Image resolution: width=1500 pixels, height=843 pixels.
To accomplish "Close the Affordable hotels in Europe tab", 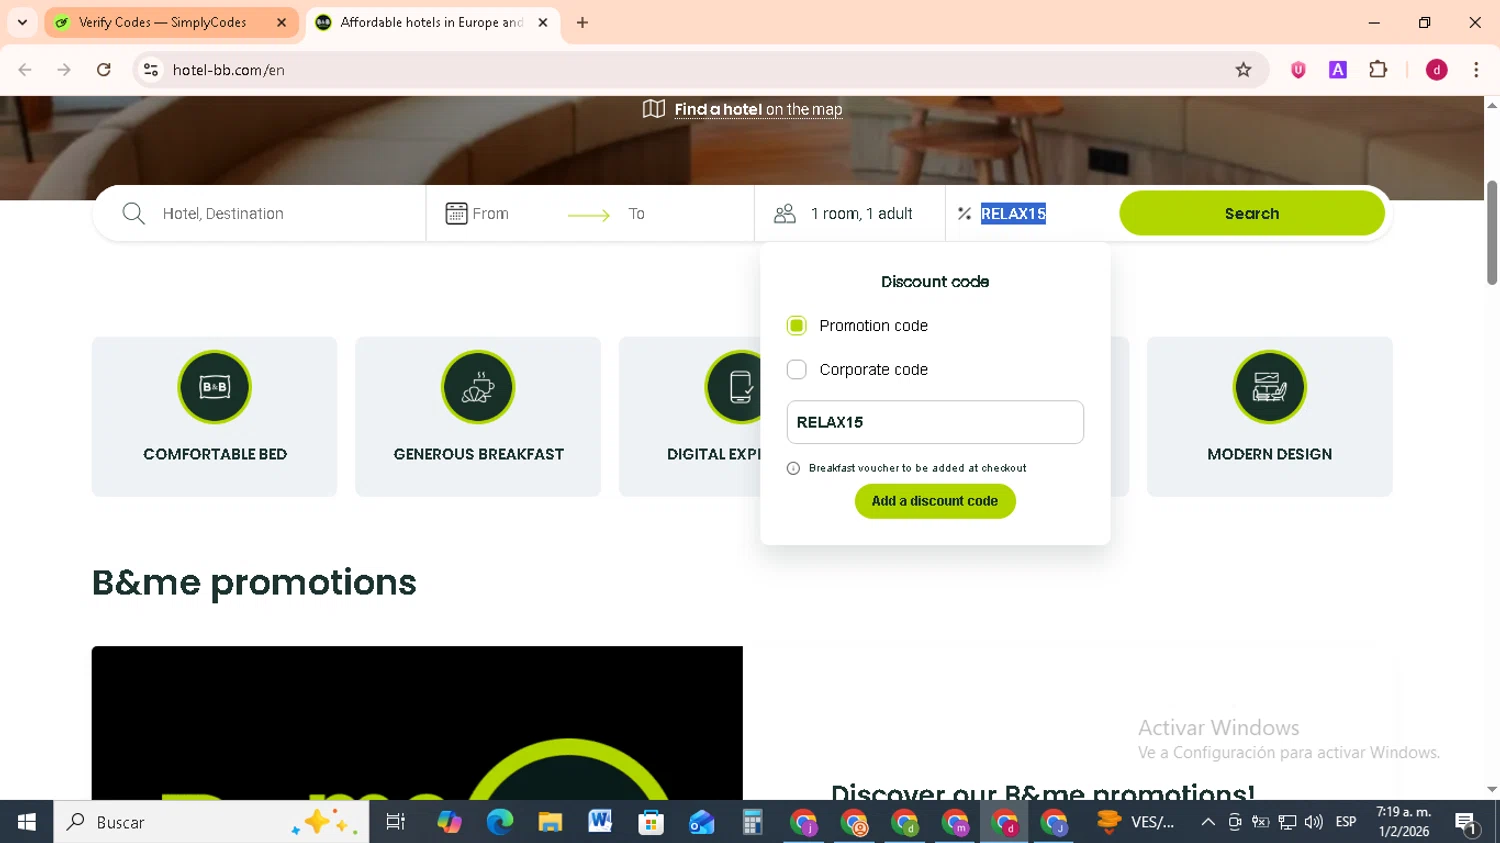I will [543, 22].
